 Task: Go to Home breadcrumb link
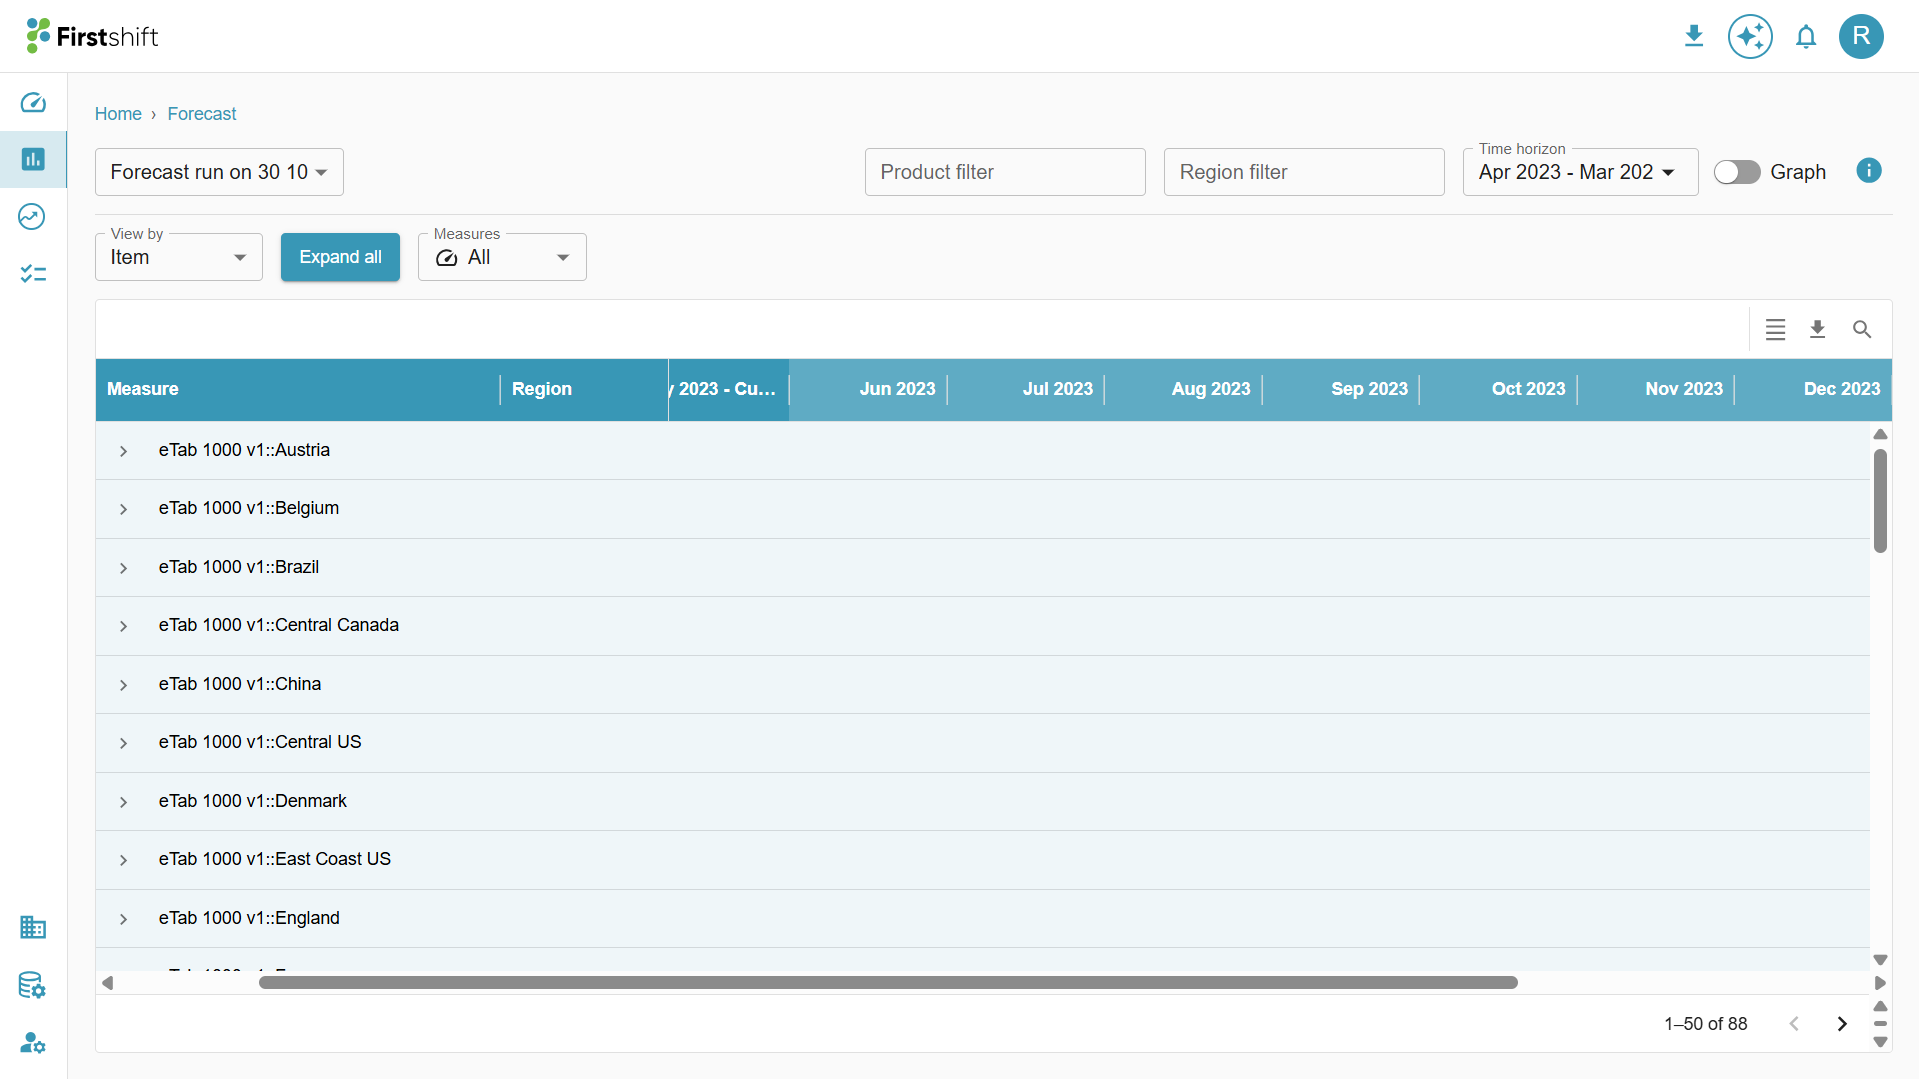118,114
